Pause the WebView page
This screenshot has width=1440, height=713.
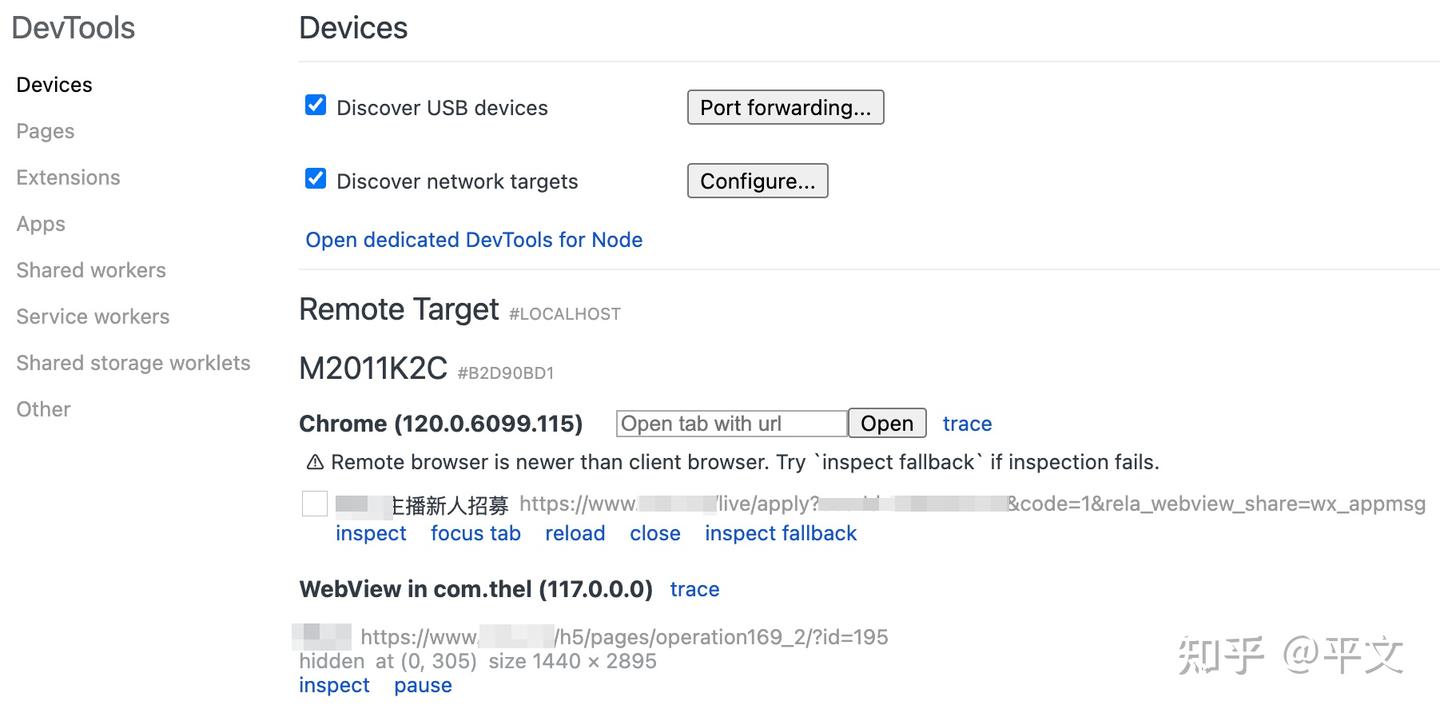coord(423,685)
